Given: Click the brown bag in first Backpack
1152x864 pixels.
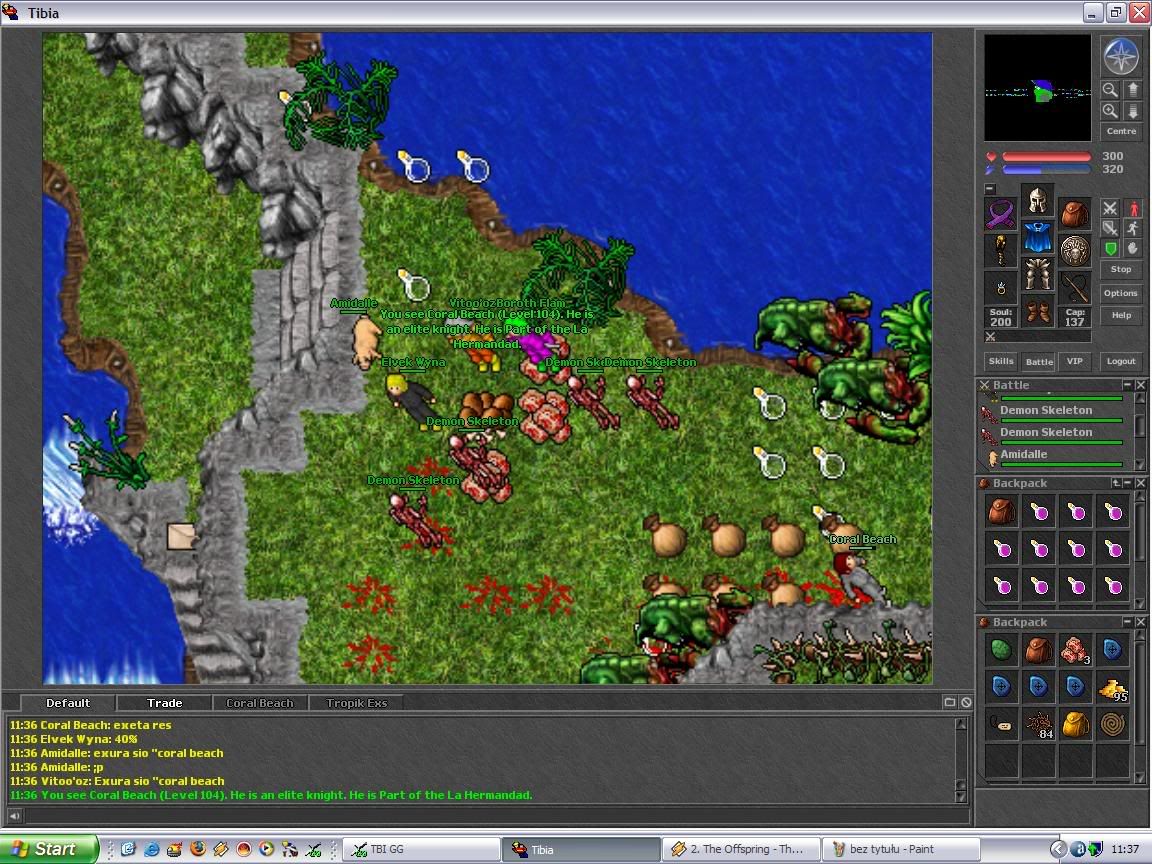Looking at the screenshot, I should pos(1001,511).
